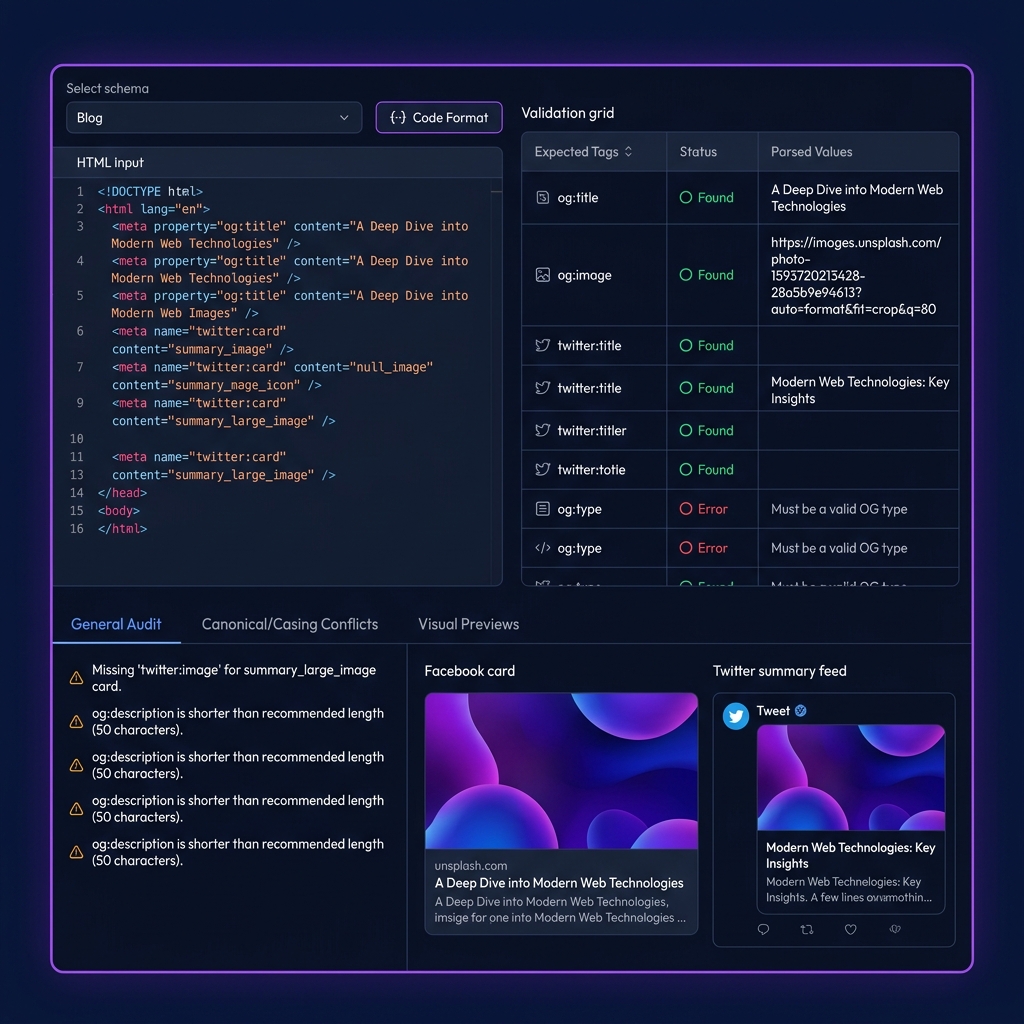Viewport: 1024px width, 1024px height.
Task: Click the HTML input panel header
Action: pos(278,163)
